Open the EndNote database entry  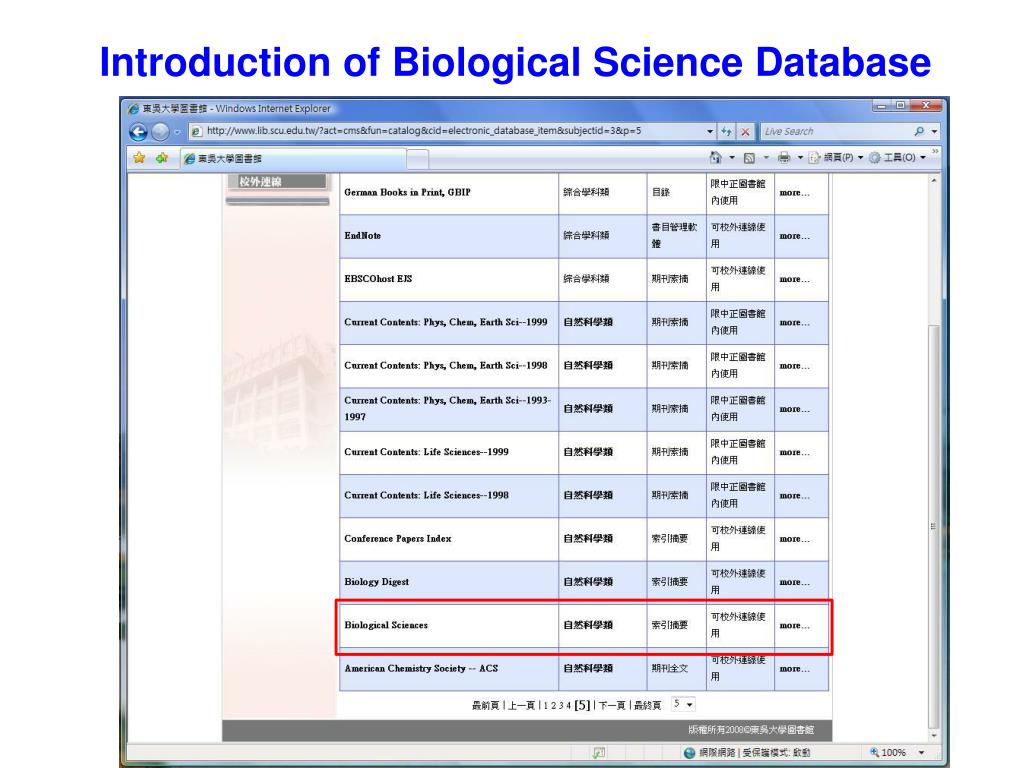(x=362, y=236)
